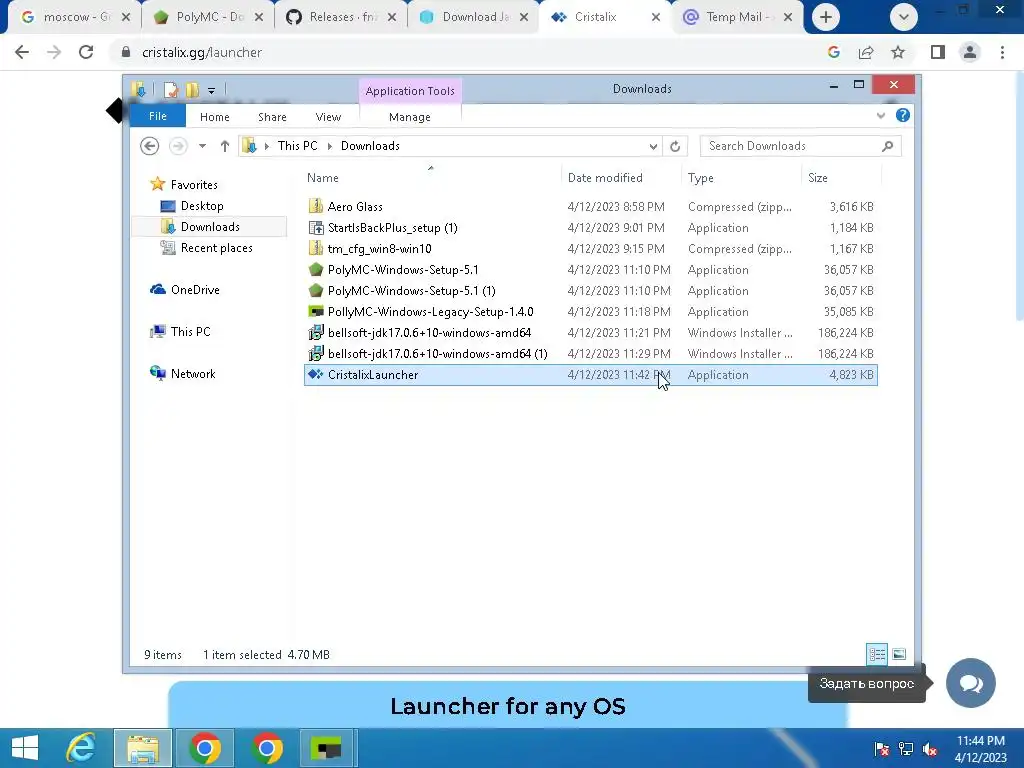Select Network in the navigation pane

(193, 374)
